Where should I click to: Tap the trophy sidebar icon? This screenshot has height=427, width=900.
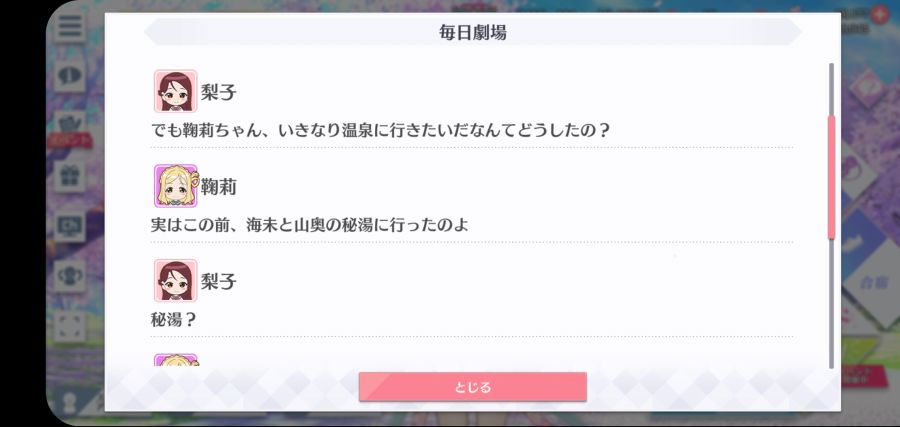coord(70,276)
